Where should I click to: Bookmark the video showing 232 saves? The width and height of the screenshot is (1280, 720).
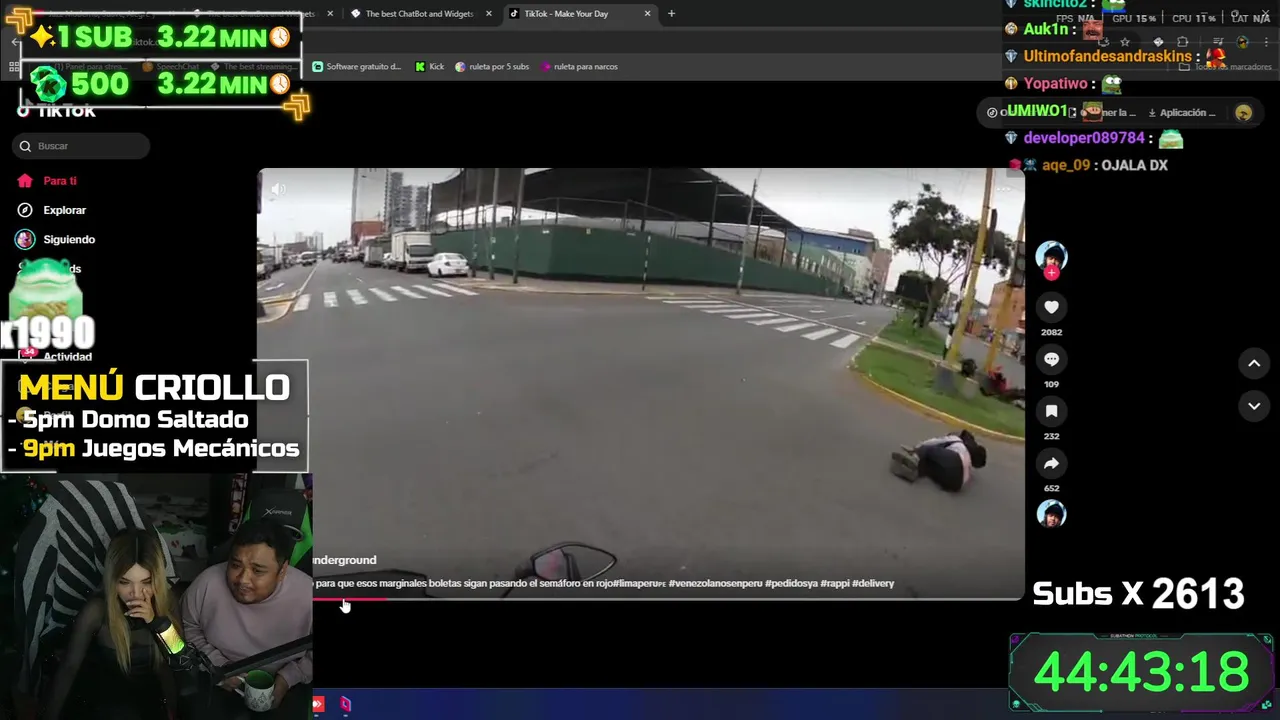click(1051, 411)
